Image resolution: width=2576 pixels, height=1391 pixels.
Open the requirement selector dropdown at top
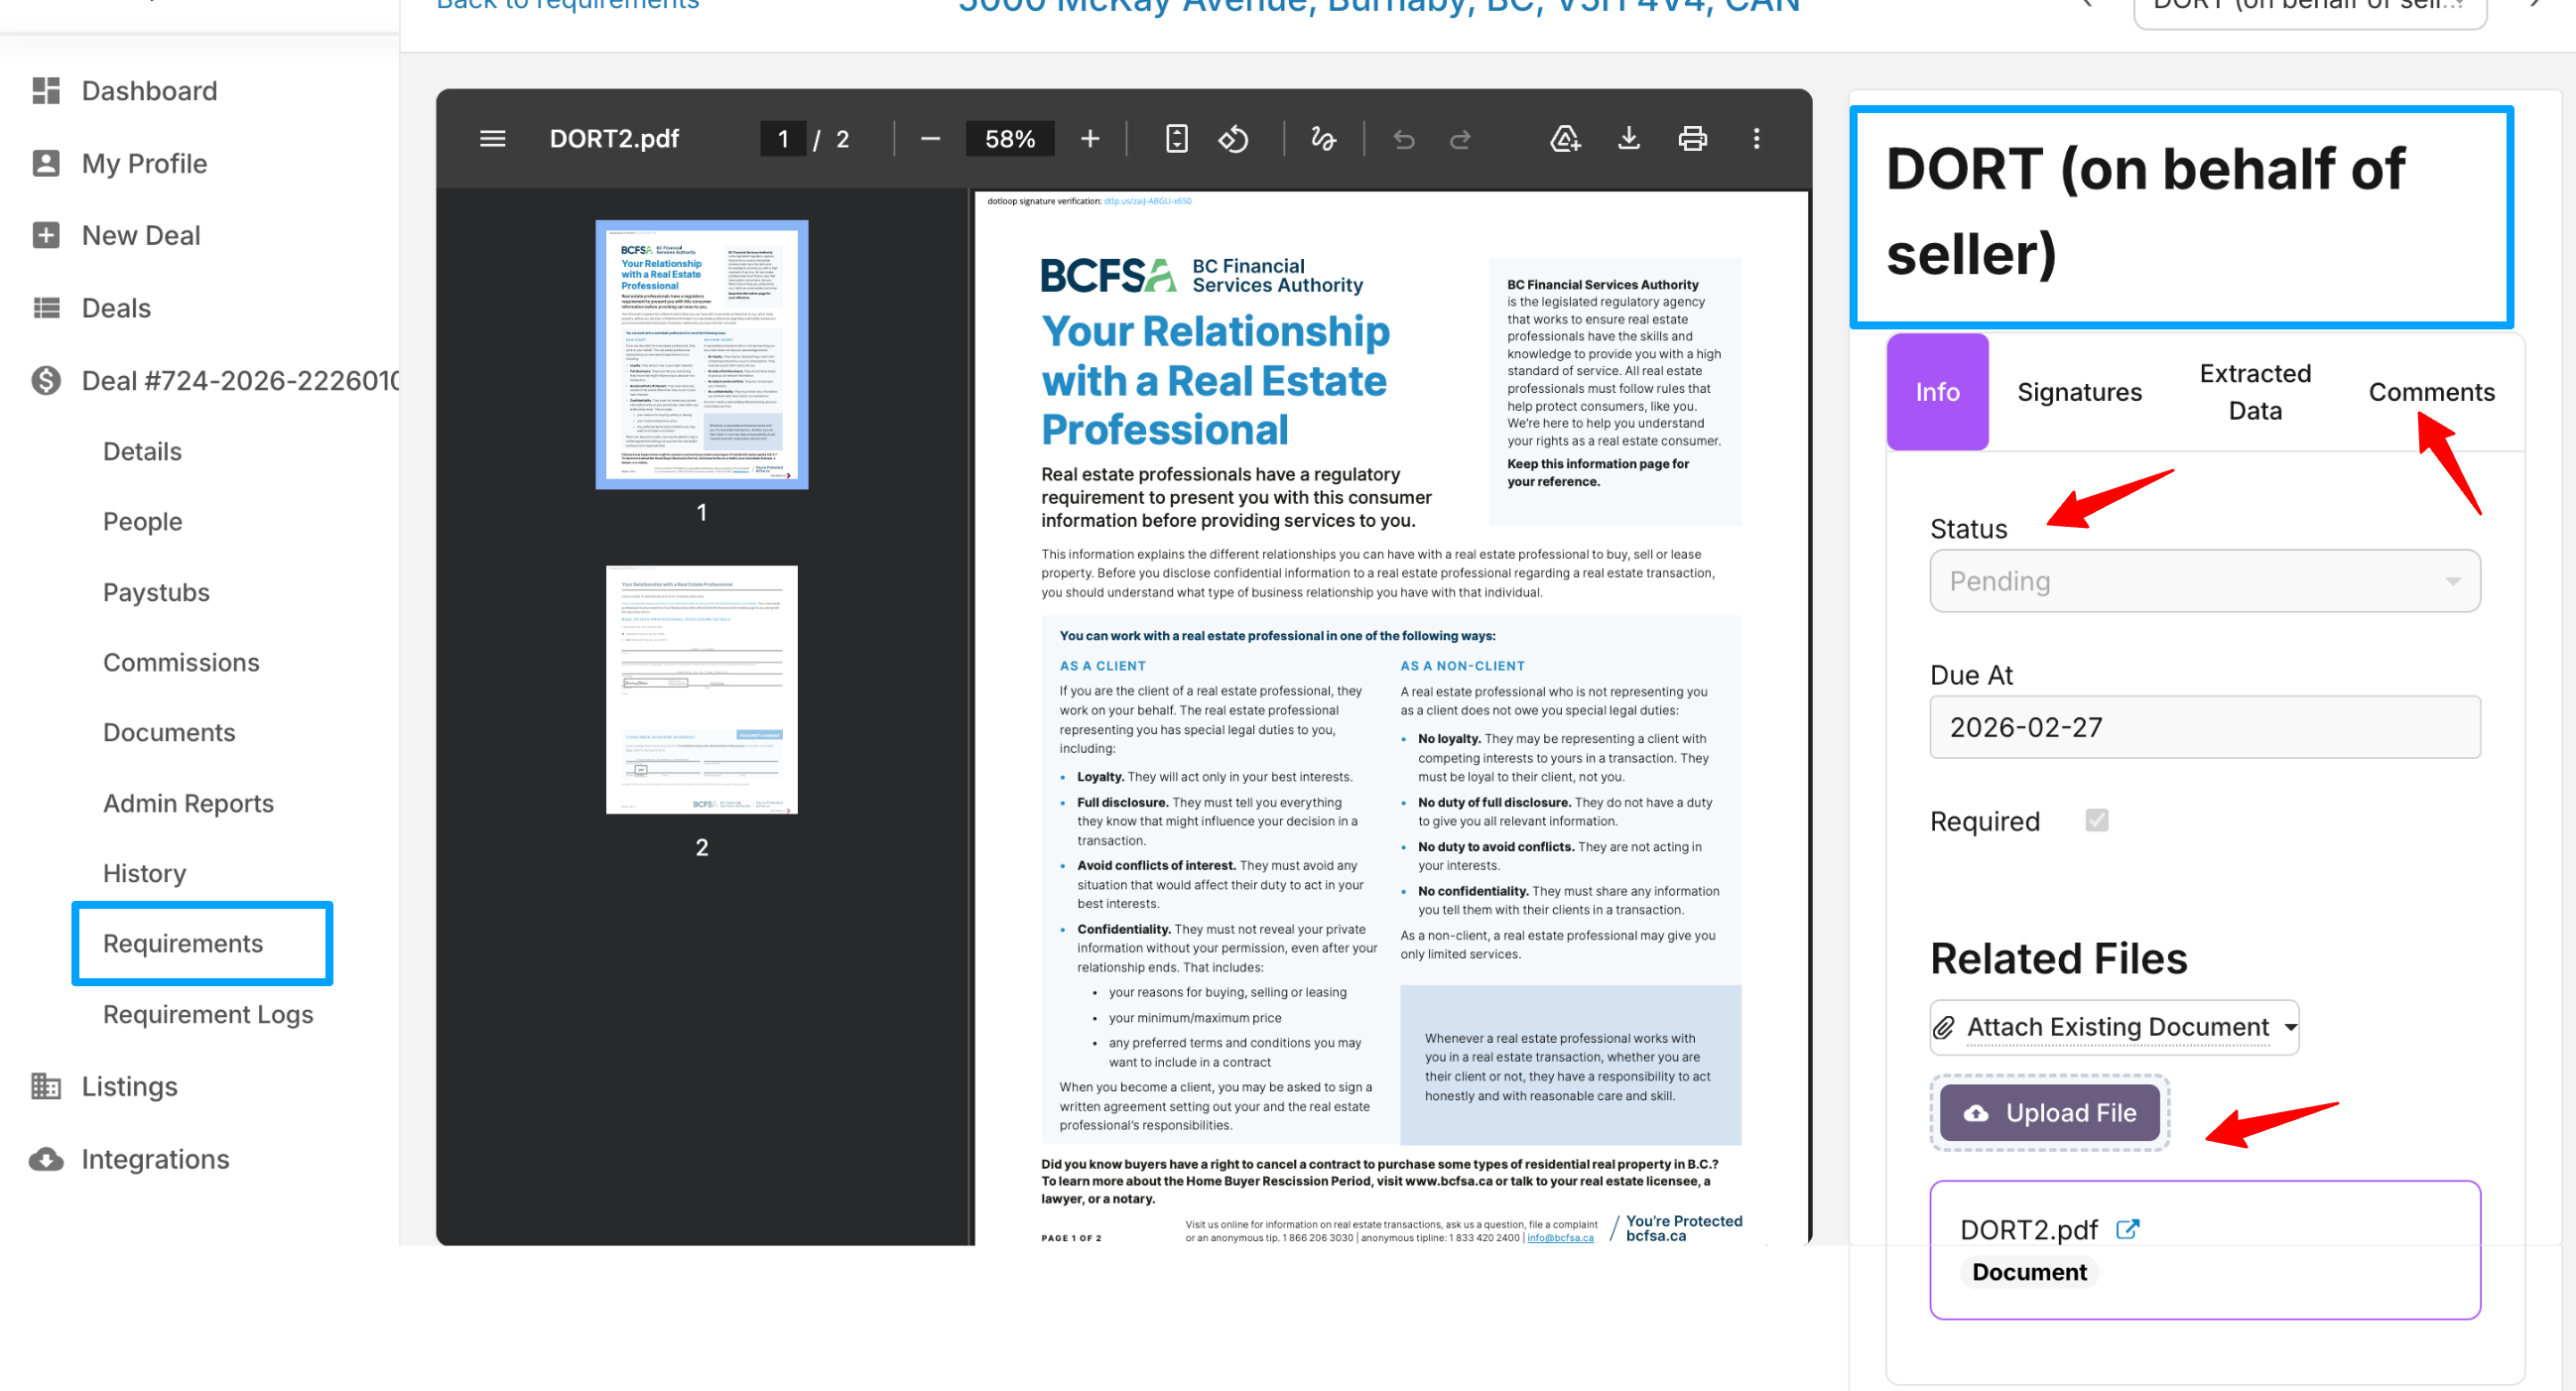[2308, 8]
